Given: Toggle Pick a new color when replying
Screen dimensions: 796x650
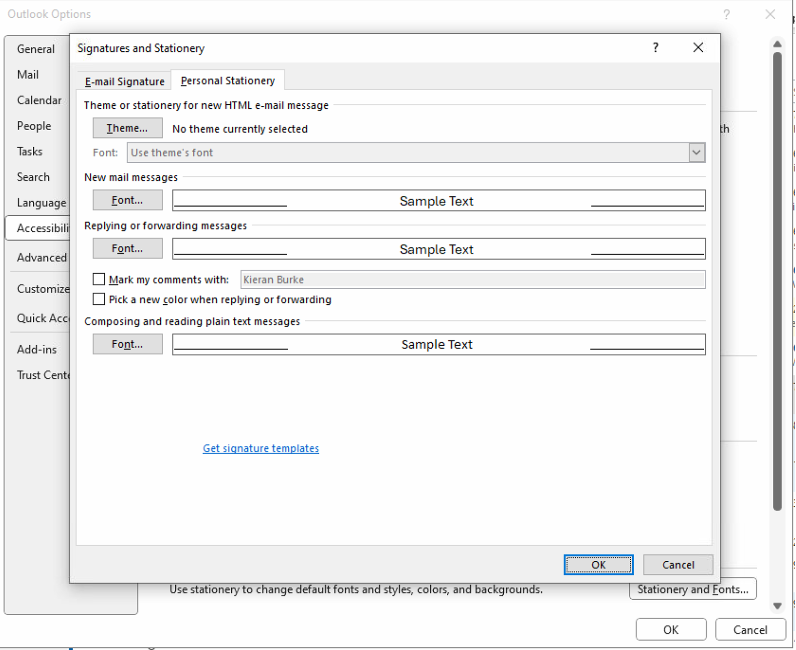Looking at the screenshot, I should [x=99, y=299].
